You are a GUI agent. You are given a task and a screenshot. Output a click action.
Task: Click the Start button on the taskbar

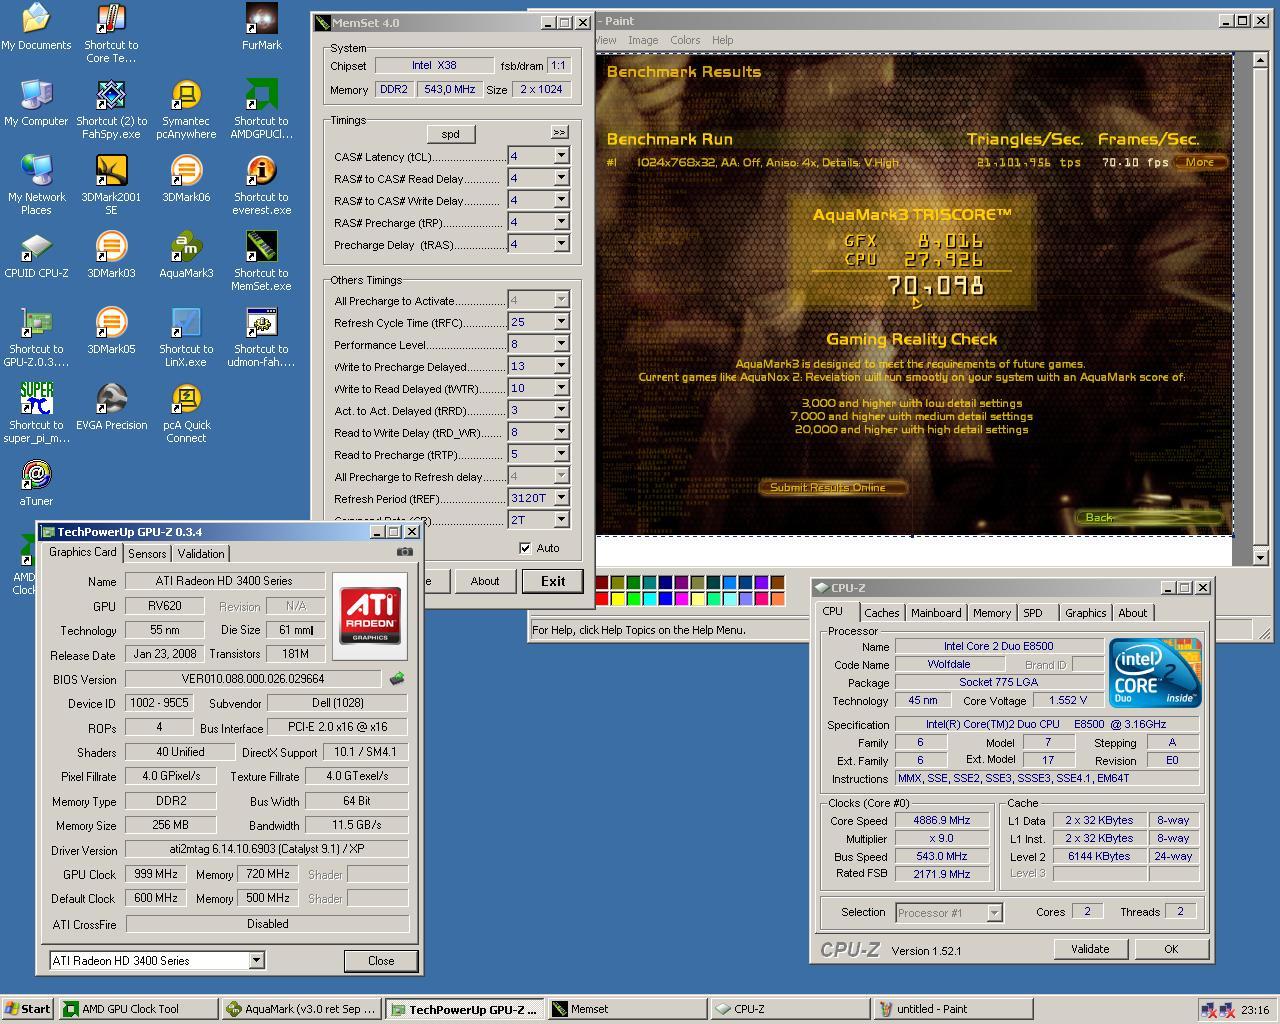(x=28, y=1009)
